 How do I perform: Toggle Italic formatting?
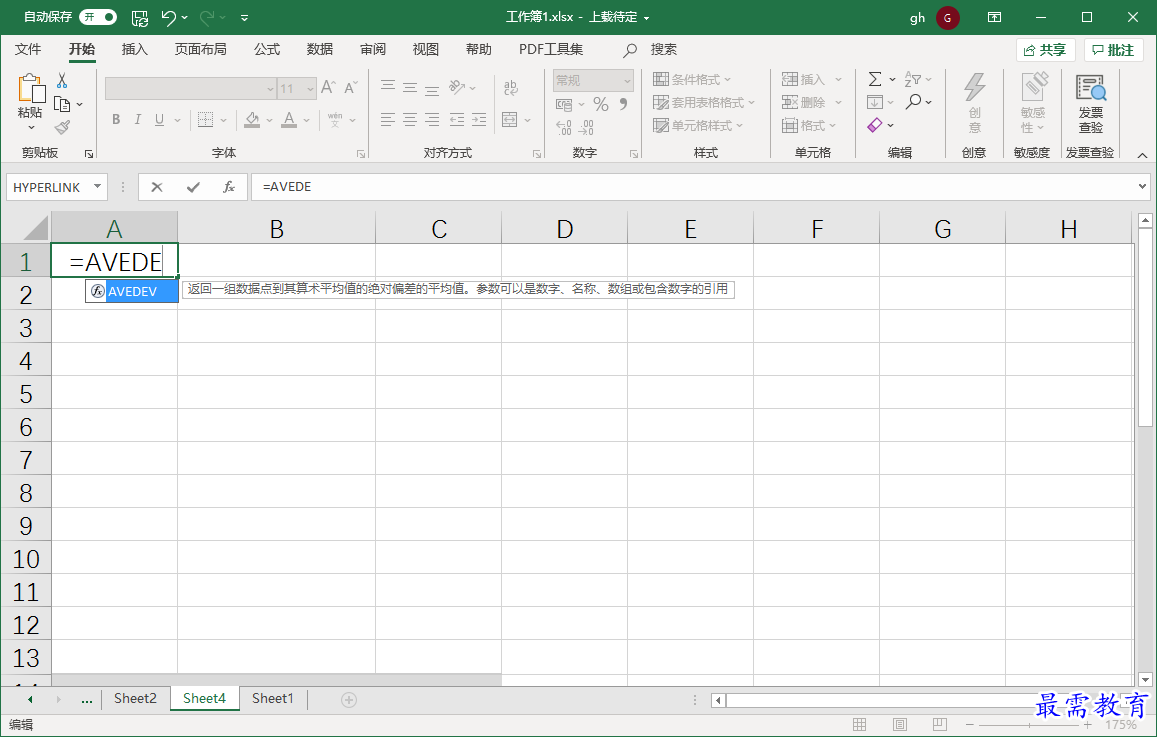(x=137, y=120)
